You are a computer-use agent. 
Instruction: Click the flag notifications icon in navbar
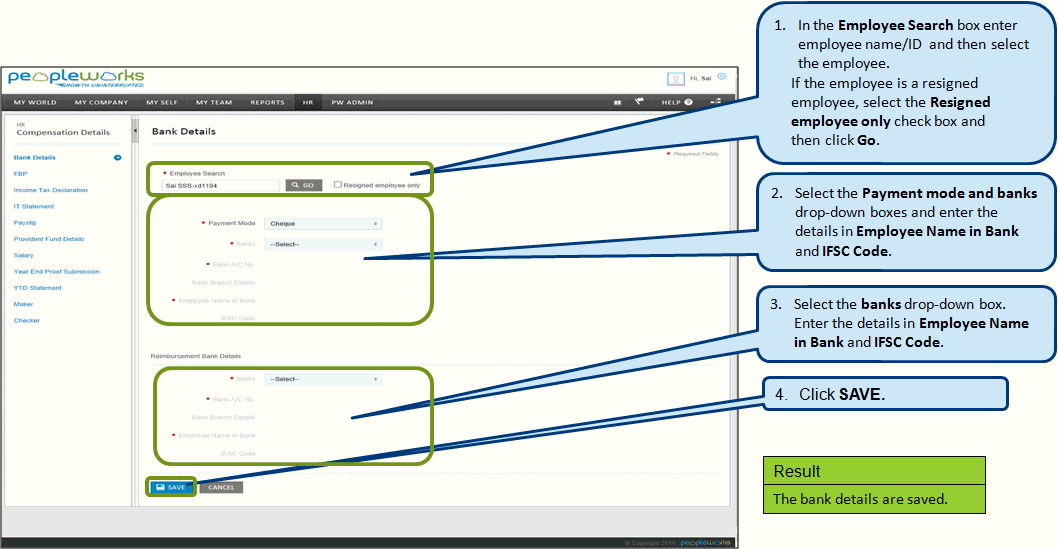point(639,102)
